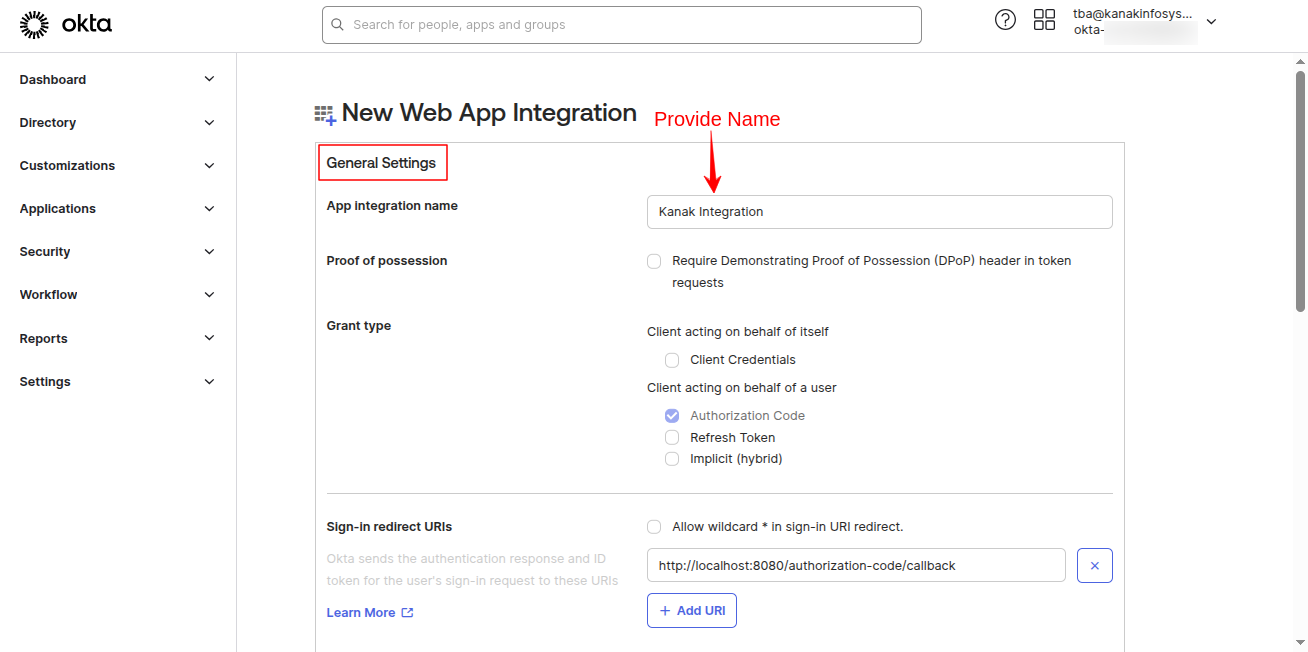Click the search magnifier icon

pyautogui.click(x=337, y=24)
